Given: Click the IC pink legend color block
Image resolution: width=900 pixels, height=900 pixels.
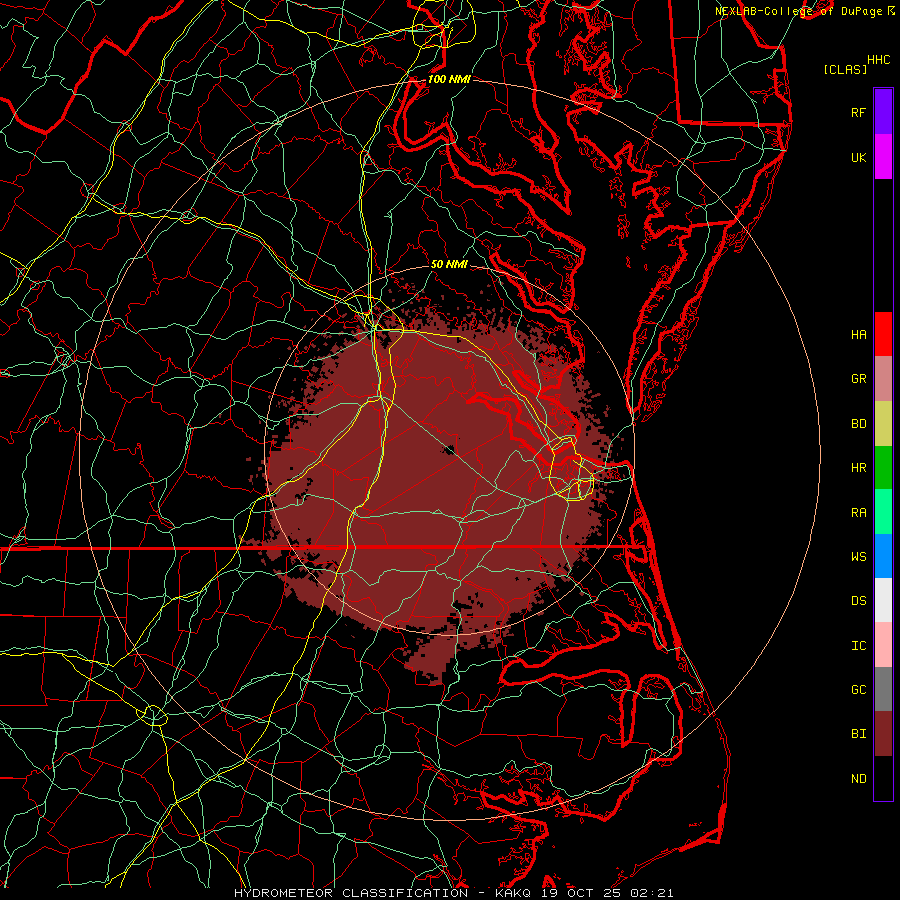Looking at the screenshot, I should (883, 645).
